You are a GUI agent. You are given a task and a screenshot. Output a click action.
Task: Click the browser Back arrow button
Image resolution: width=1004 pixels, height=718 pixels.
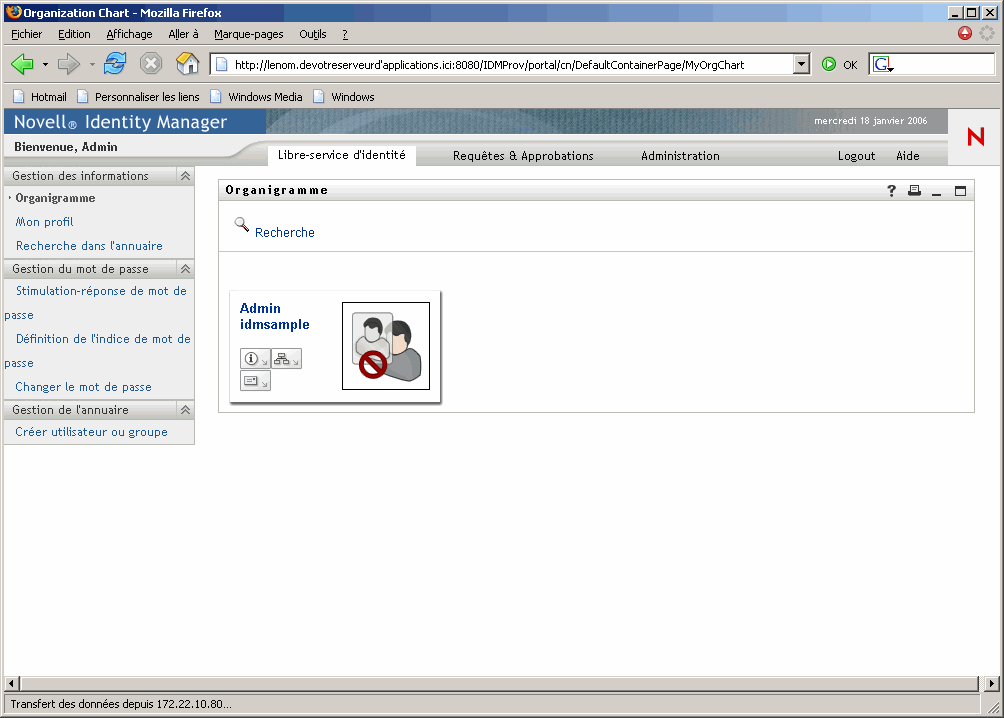point(22,64)
